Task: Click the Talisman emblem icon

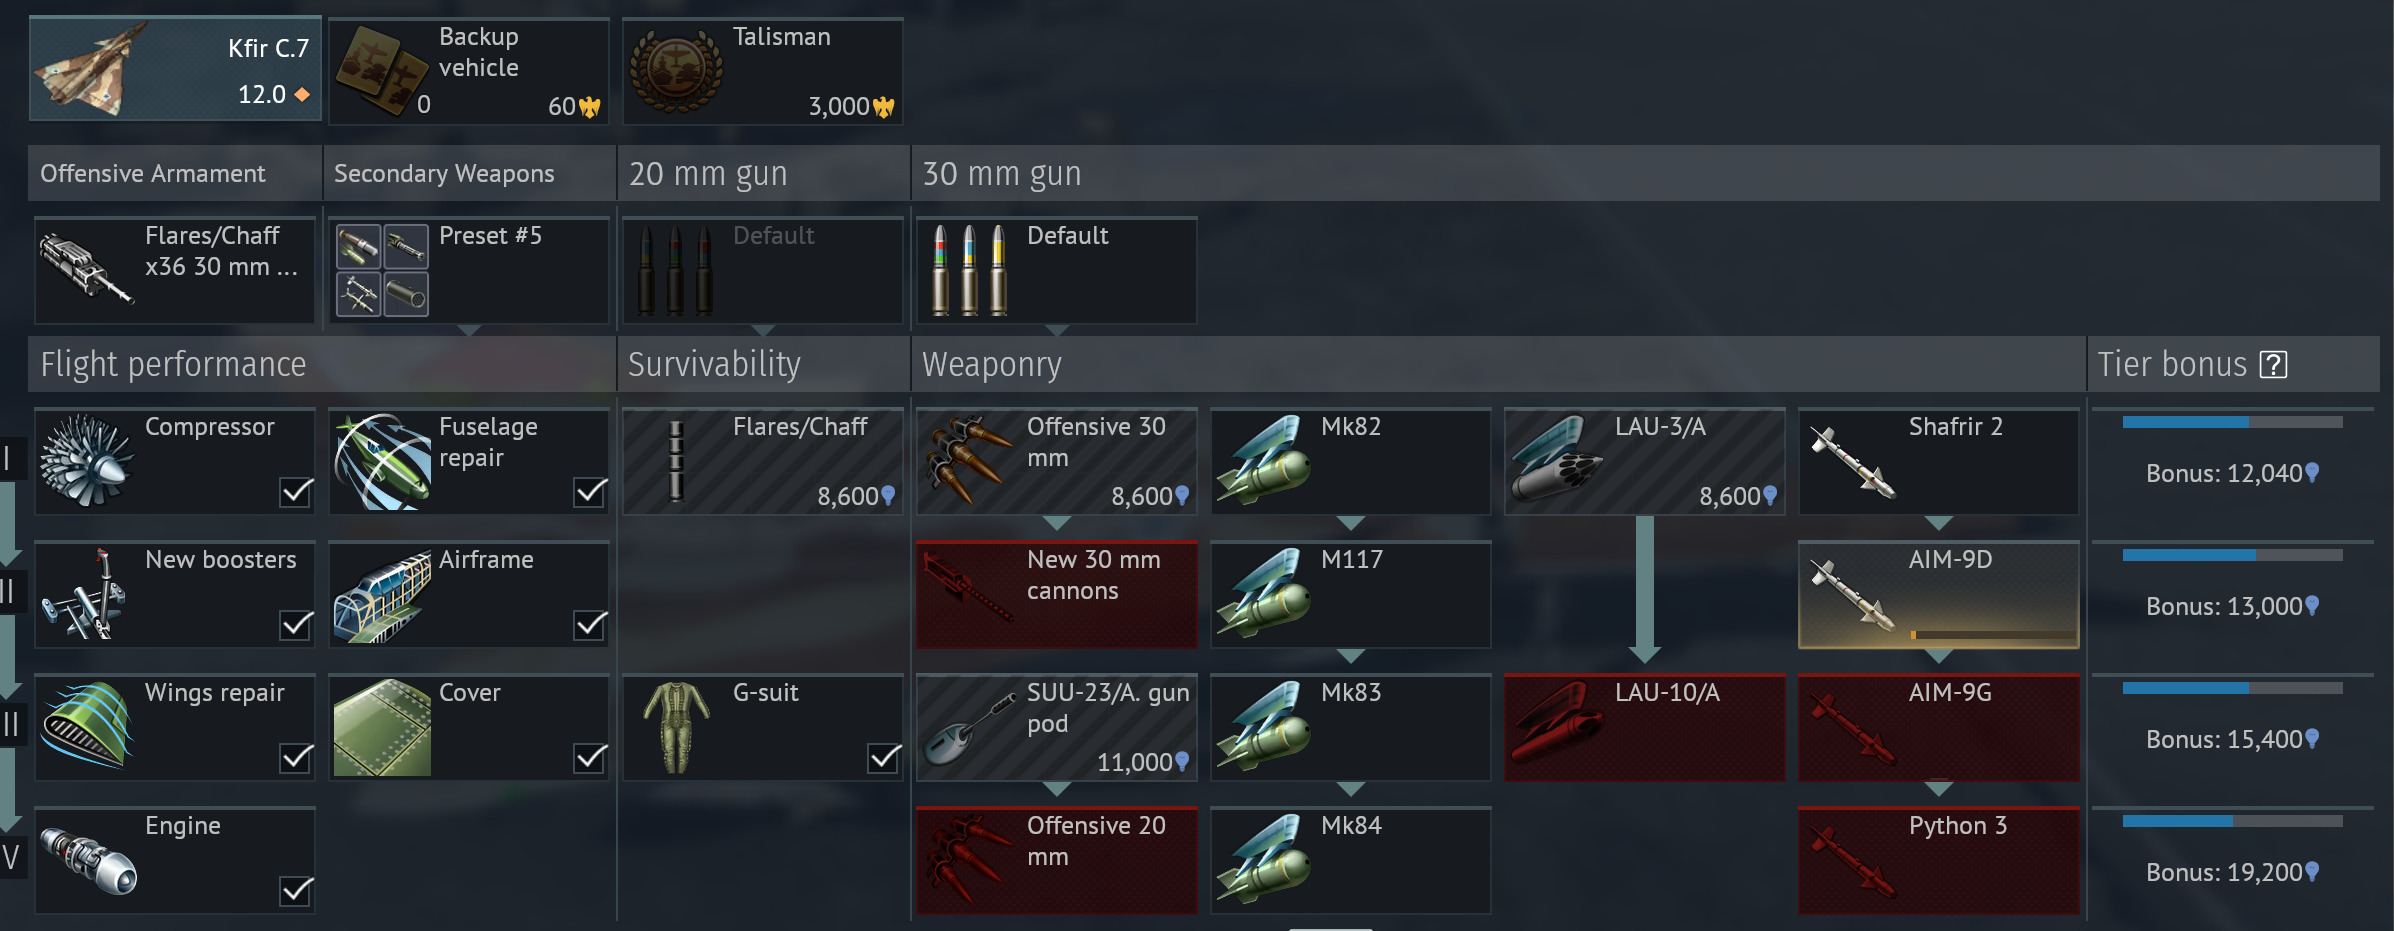Action: coord(676,71)
